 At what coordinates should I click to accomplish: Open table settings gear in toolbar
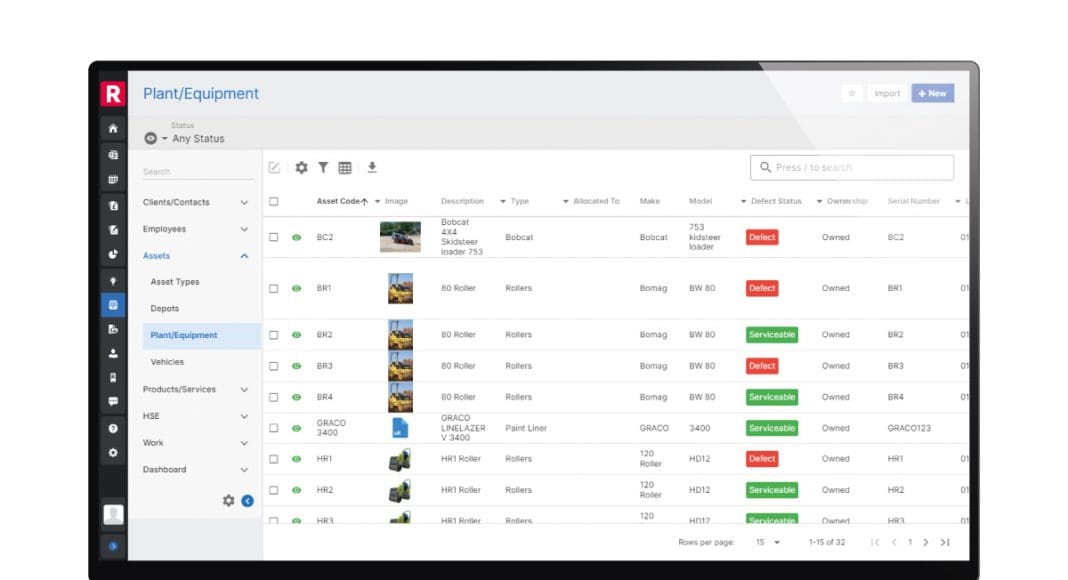(301, 168)
